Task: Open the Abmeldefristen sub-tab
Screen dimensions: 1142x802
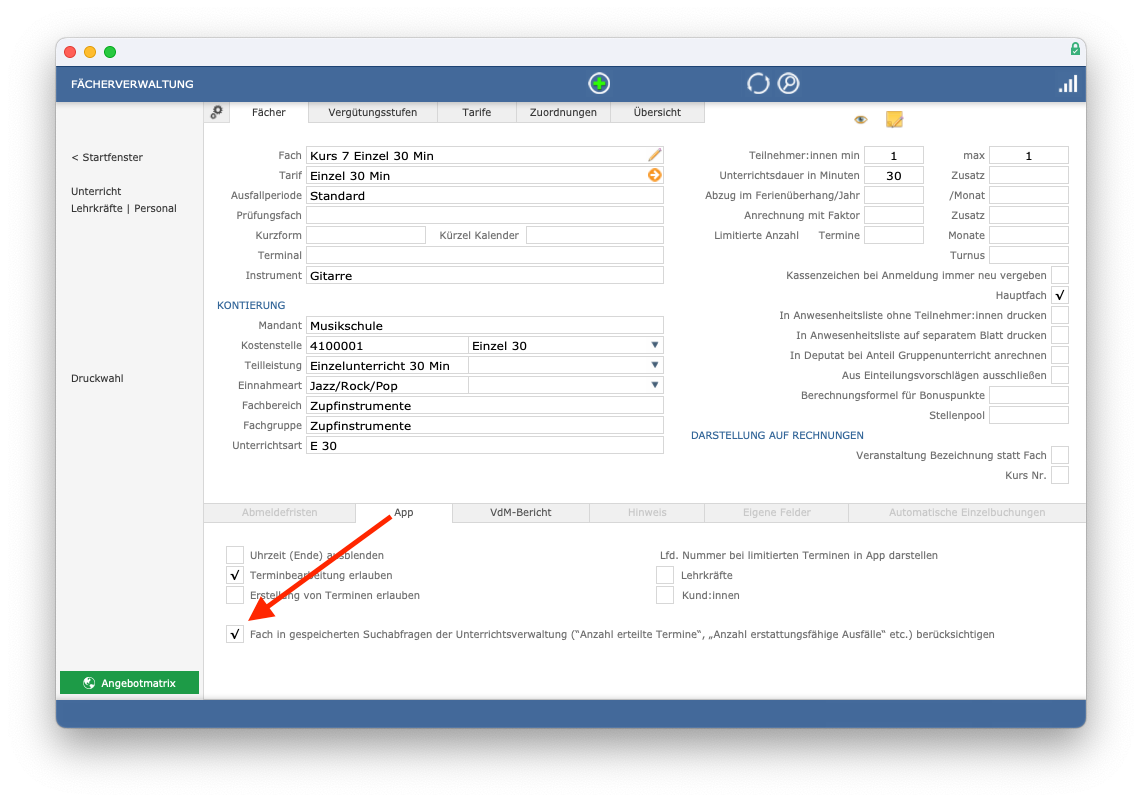Action: pyautogui.click(x=280, y=513)
